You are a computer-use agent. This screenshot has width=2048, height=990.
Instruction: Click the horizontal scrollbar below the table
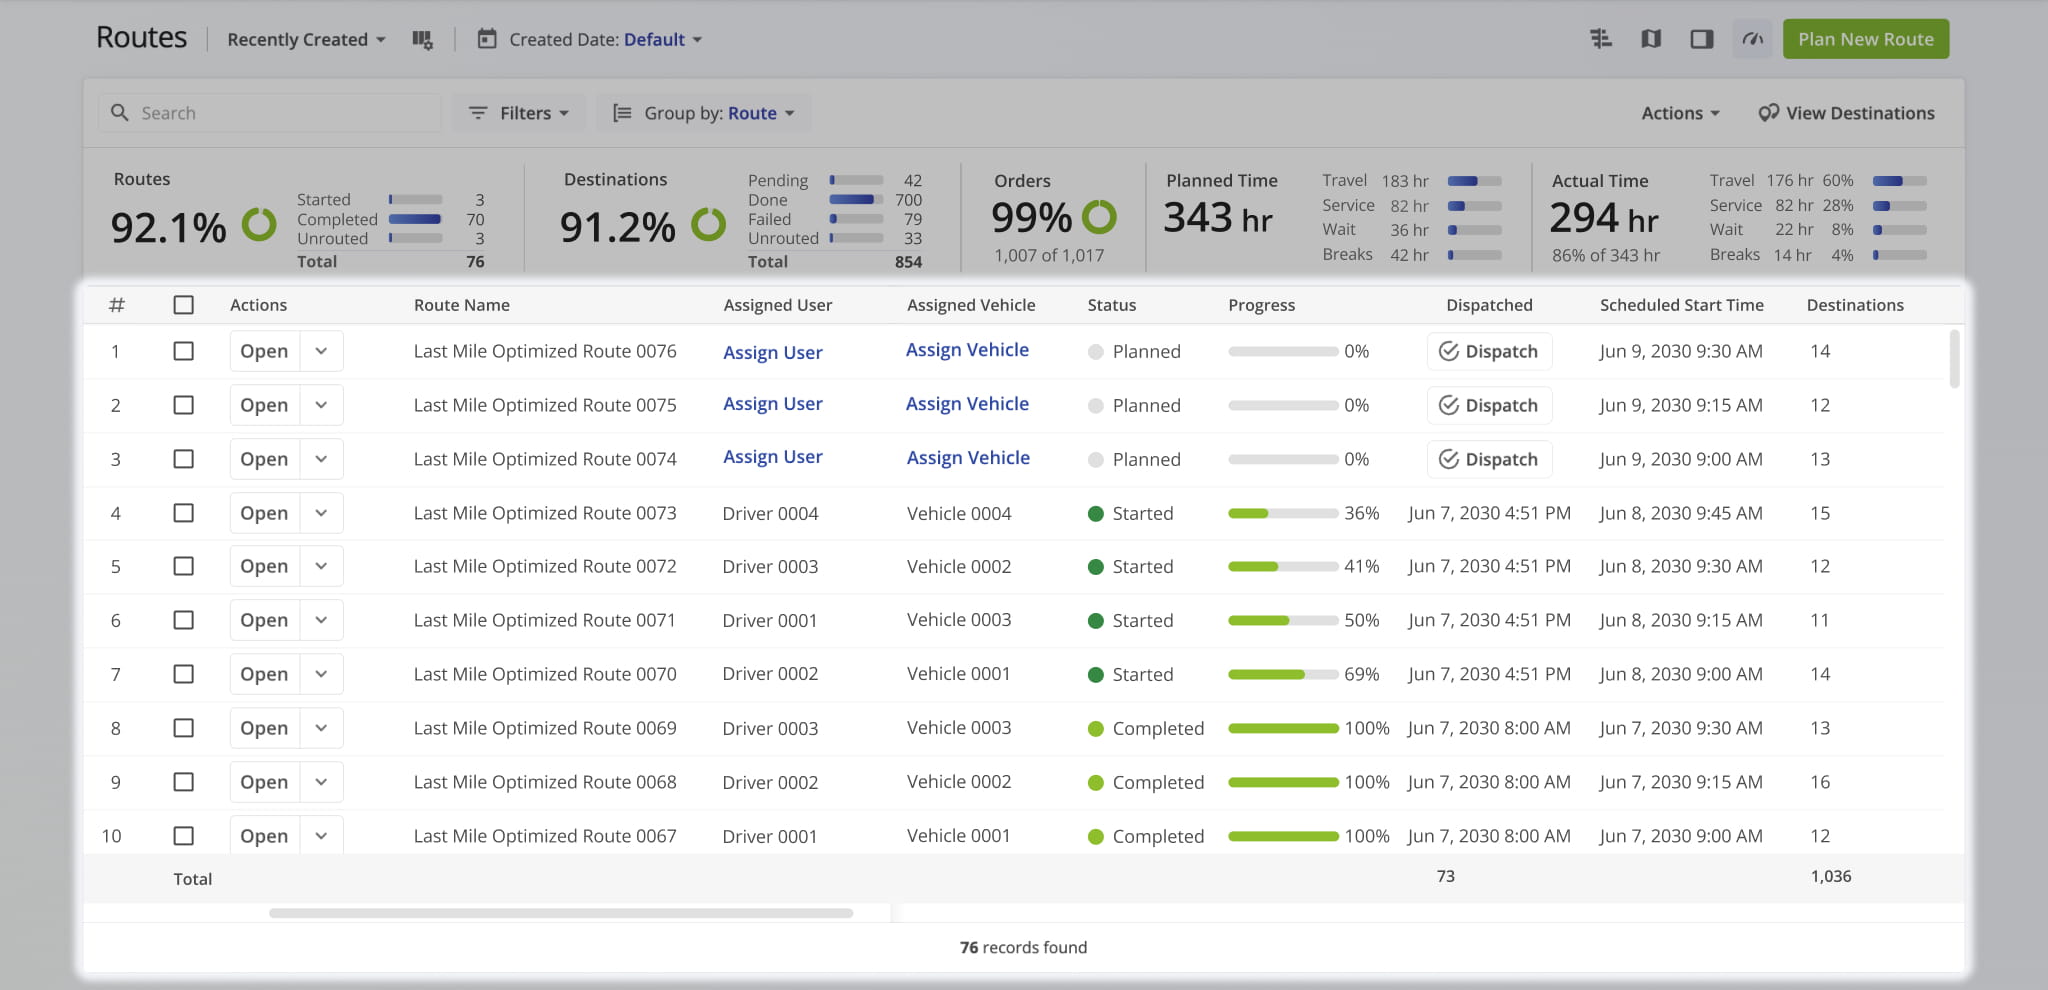[x=560, y=913]
